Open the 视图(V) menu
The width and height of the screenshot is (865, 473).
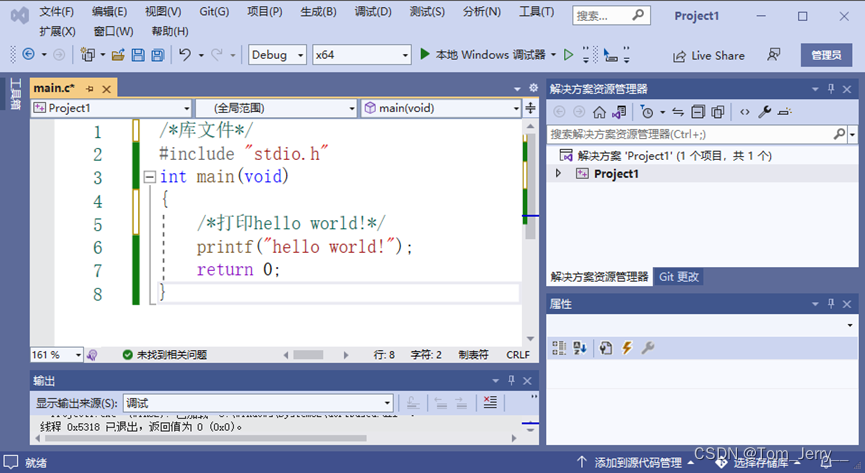point(163,12)
